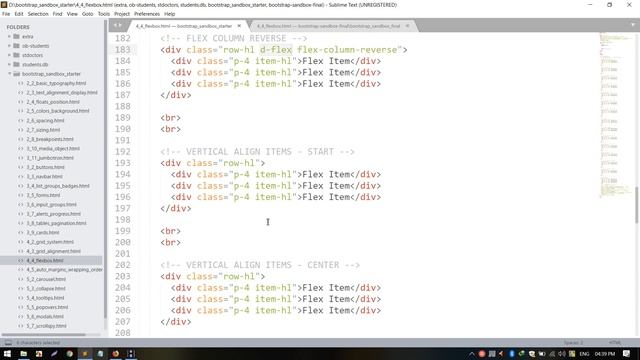Open the Tools menu
Screen dimensions: 640x360
[104, 14]
